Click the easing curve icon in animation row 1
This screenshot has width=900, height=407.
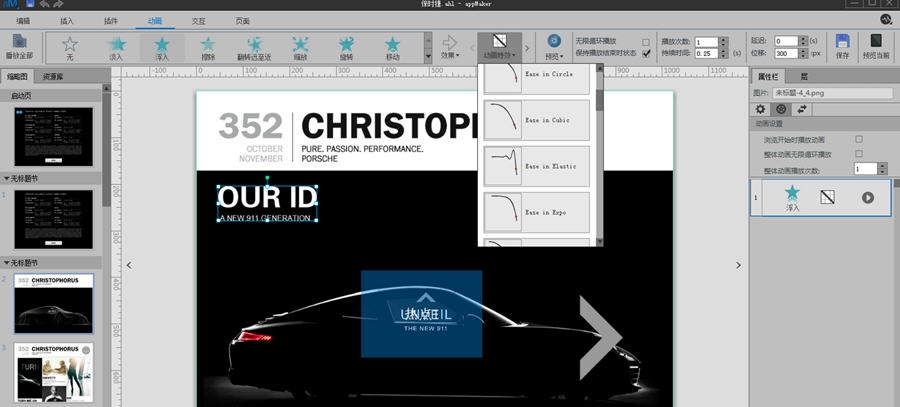click(827, 197)
